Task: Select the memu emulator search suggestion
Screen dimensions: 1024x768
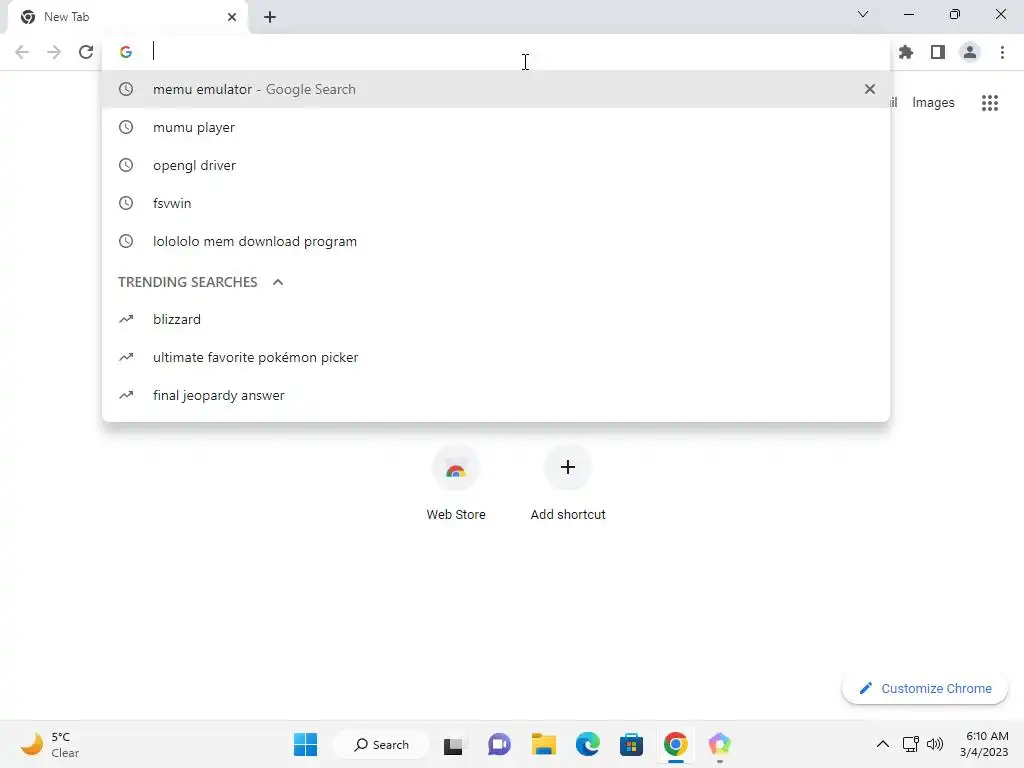Action: click(496, 89)
